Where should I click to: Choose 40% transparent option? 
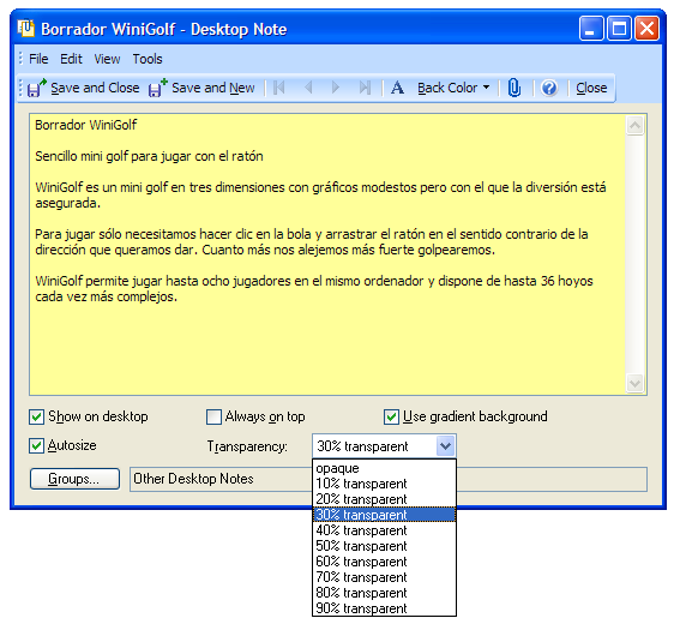[x=384, y=530]
